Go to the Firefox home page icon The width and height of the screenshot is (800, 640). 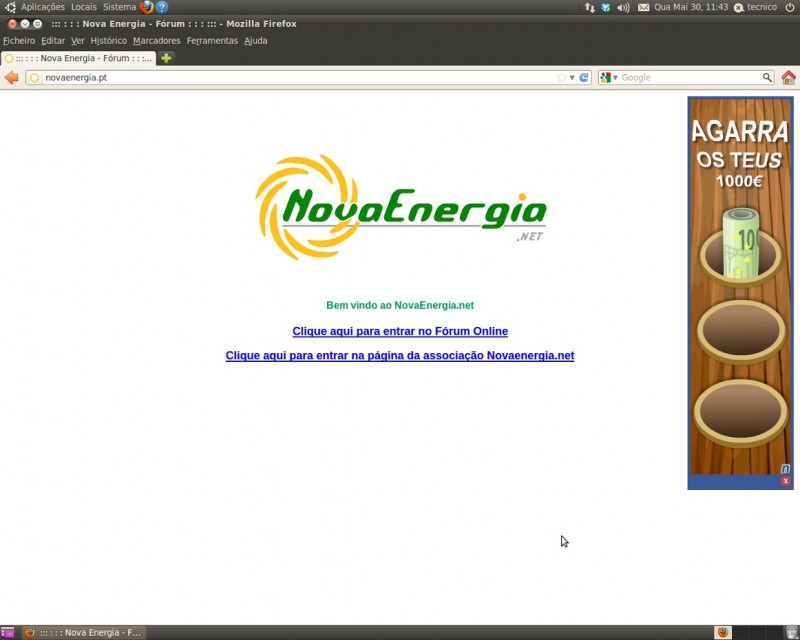pyautogui.click(x=788, y=78)
